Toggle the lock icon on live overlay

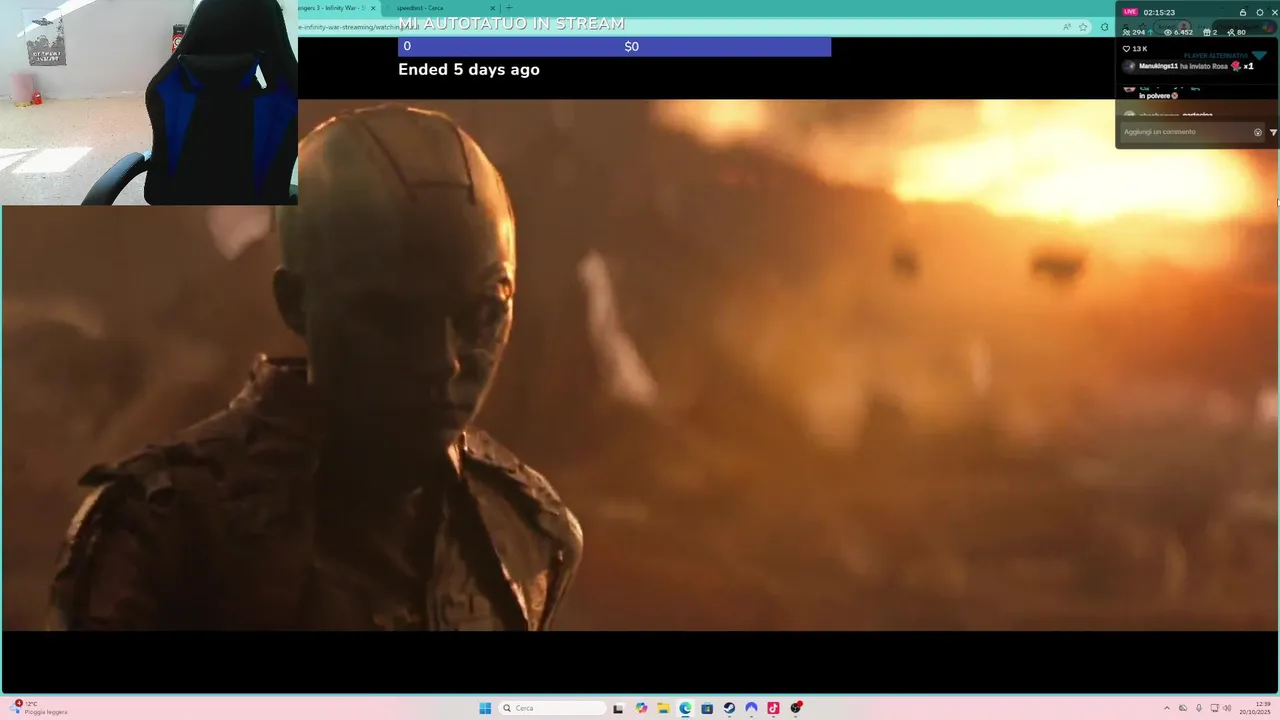[x=1243, y=12]
